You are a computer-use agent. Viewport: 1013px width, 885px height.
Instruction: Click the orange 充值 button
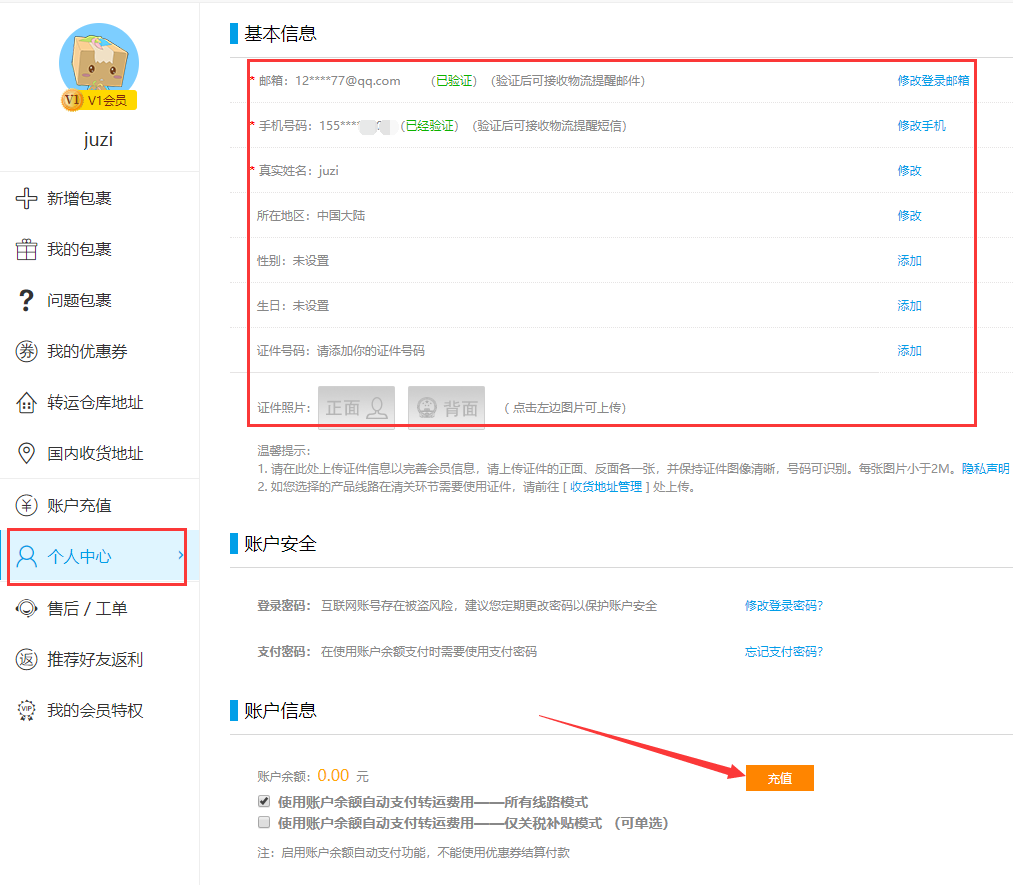(780, 778)
